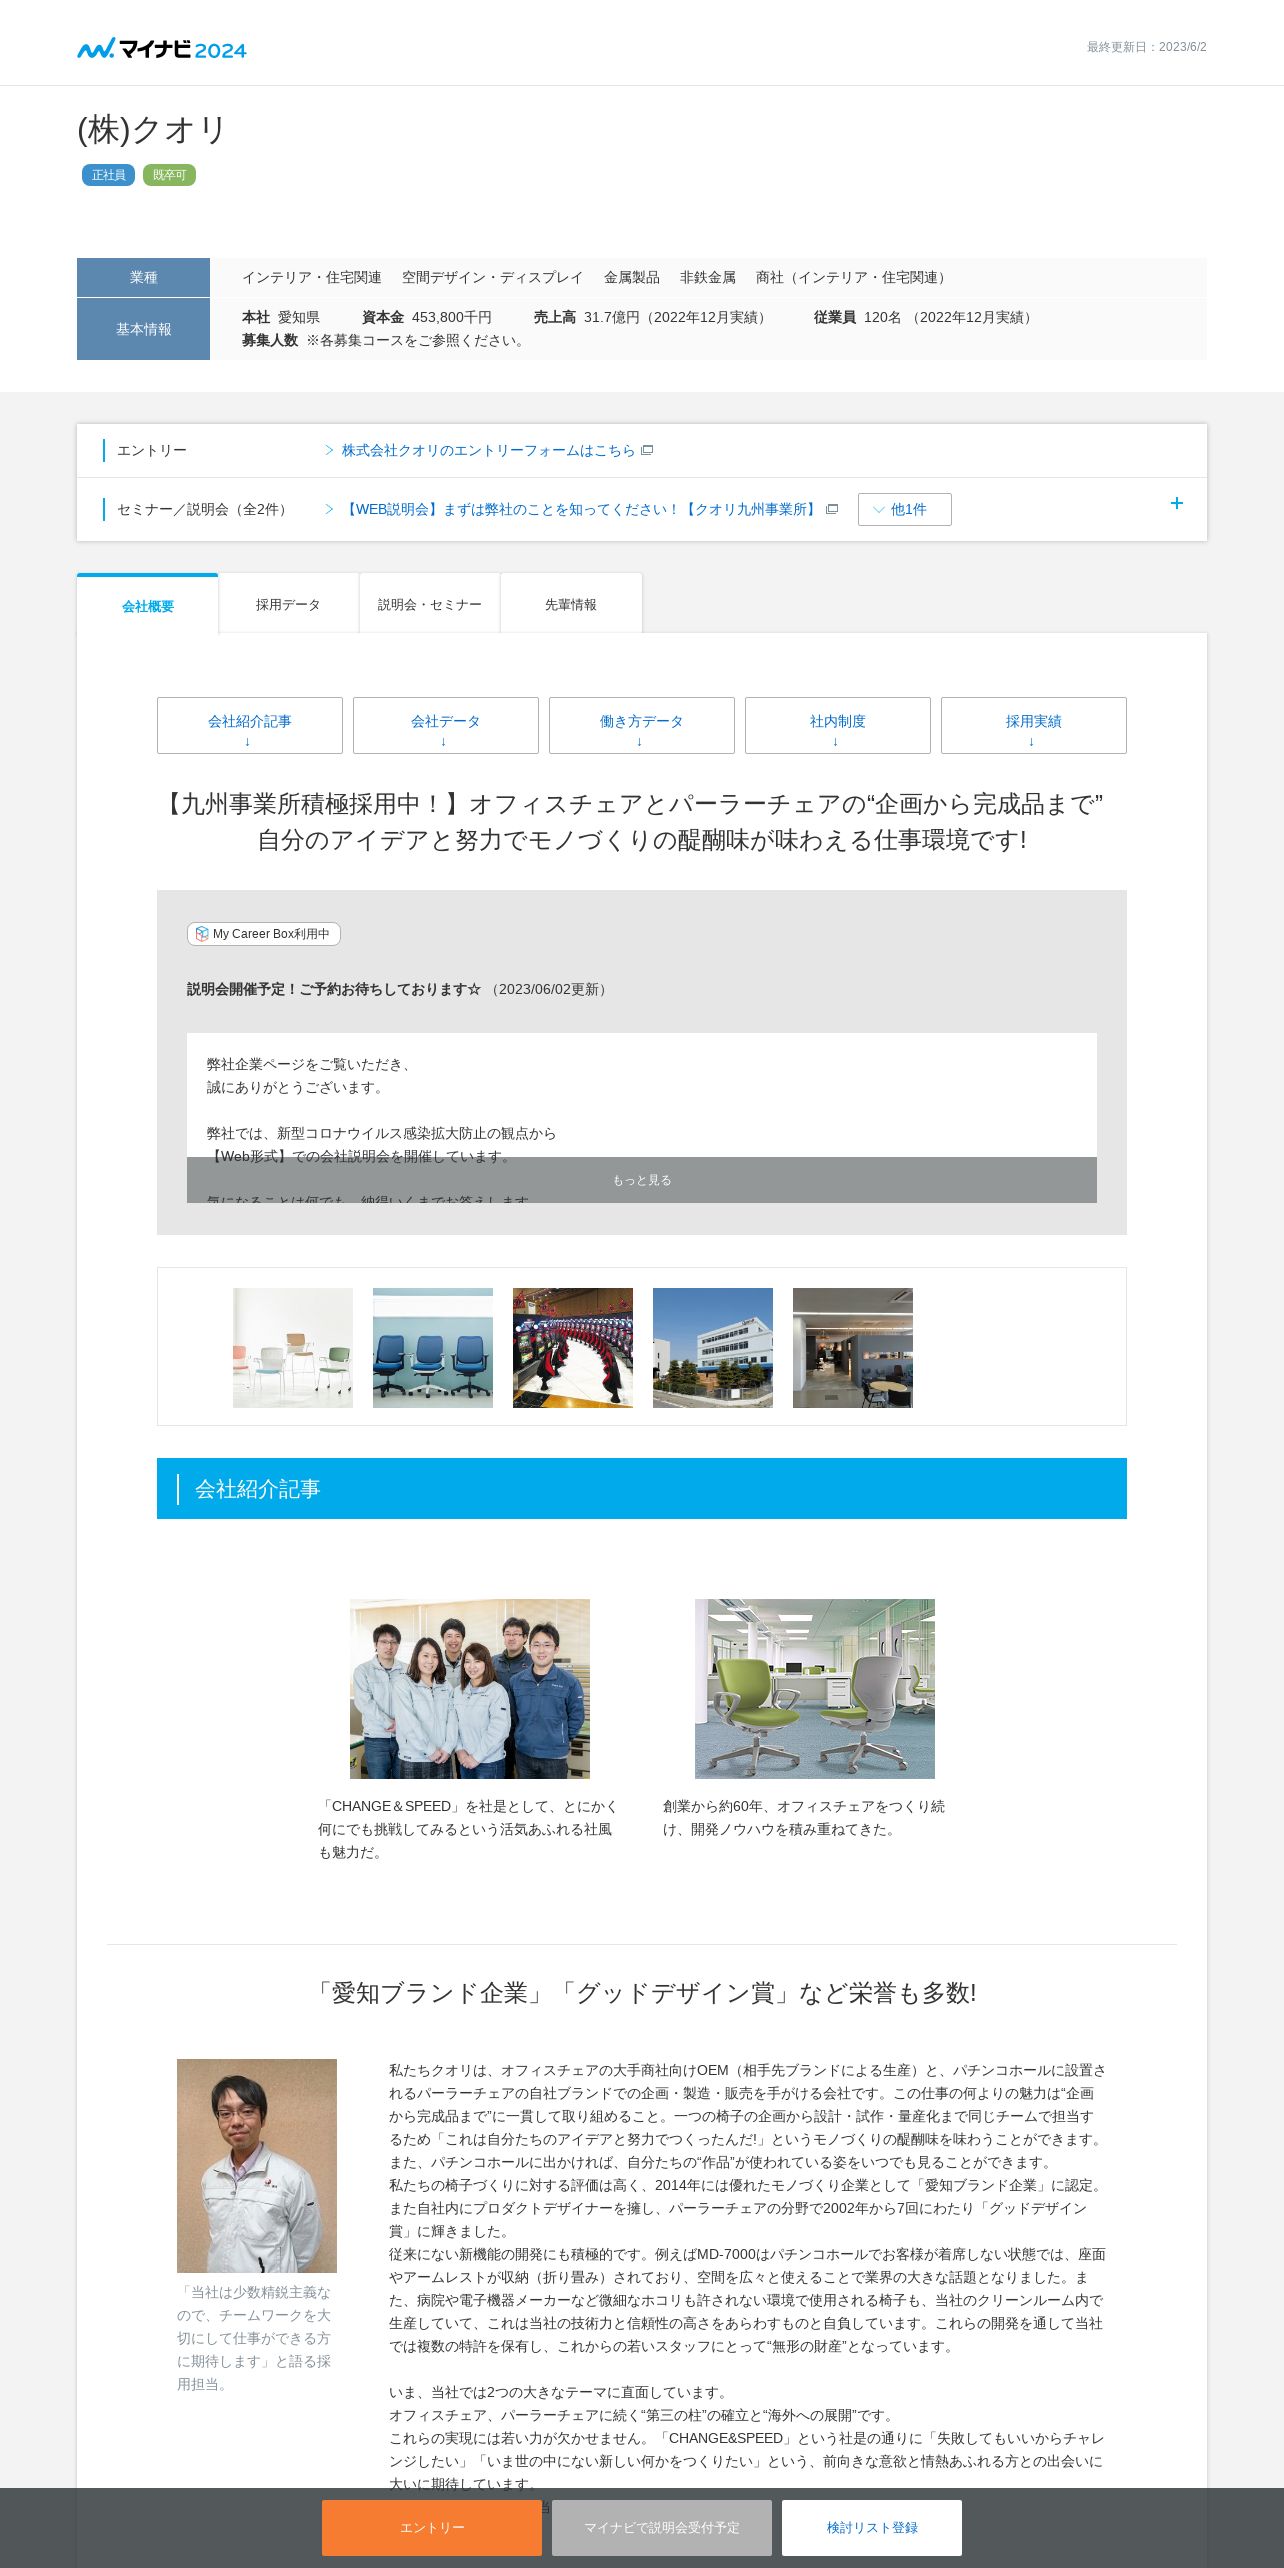Switch to the 説明会・セミナー tab
Screen dimensions: 1284x2568
(429, 604)
